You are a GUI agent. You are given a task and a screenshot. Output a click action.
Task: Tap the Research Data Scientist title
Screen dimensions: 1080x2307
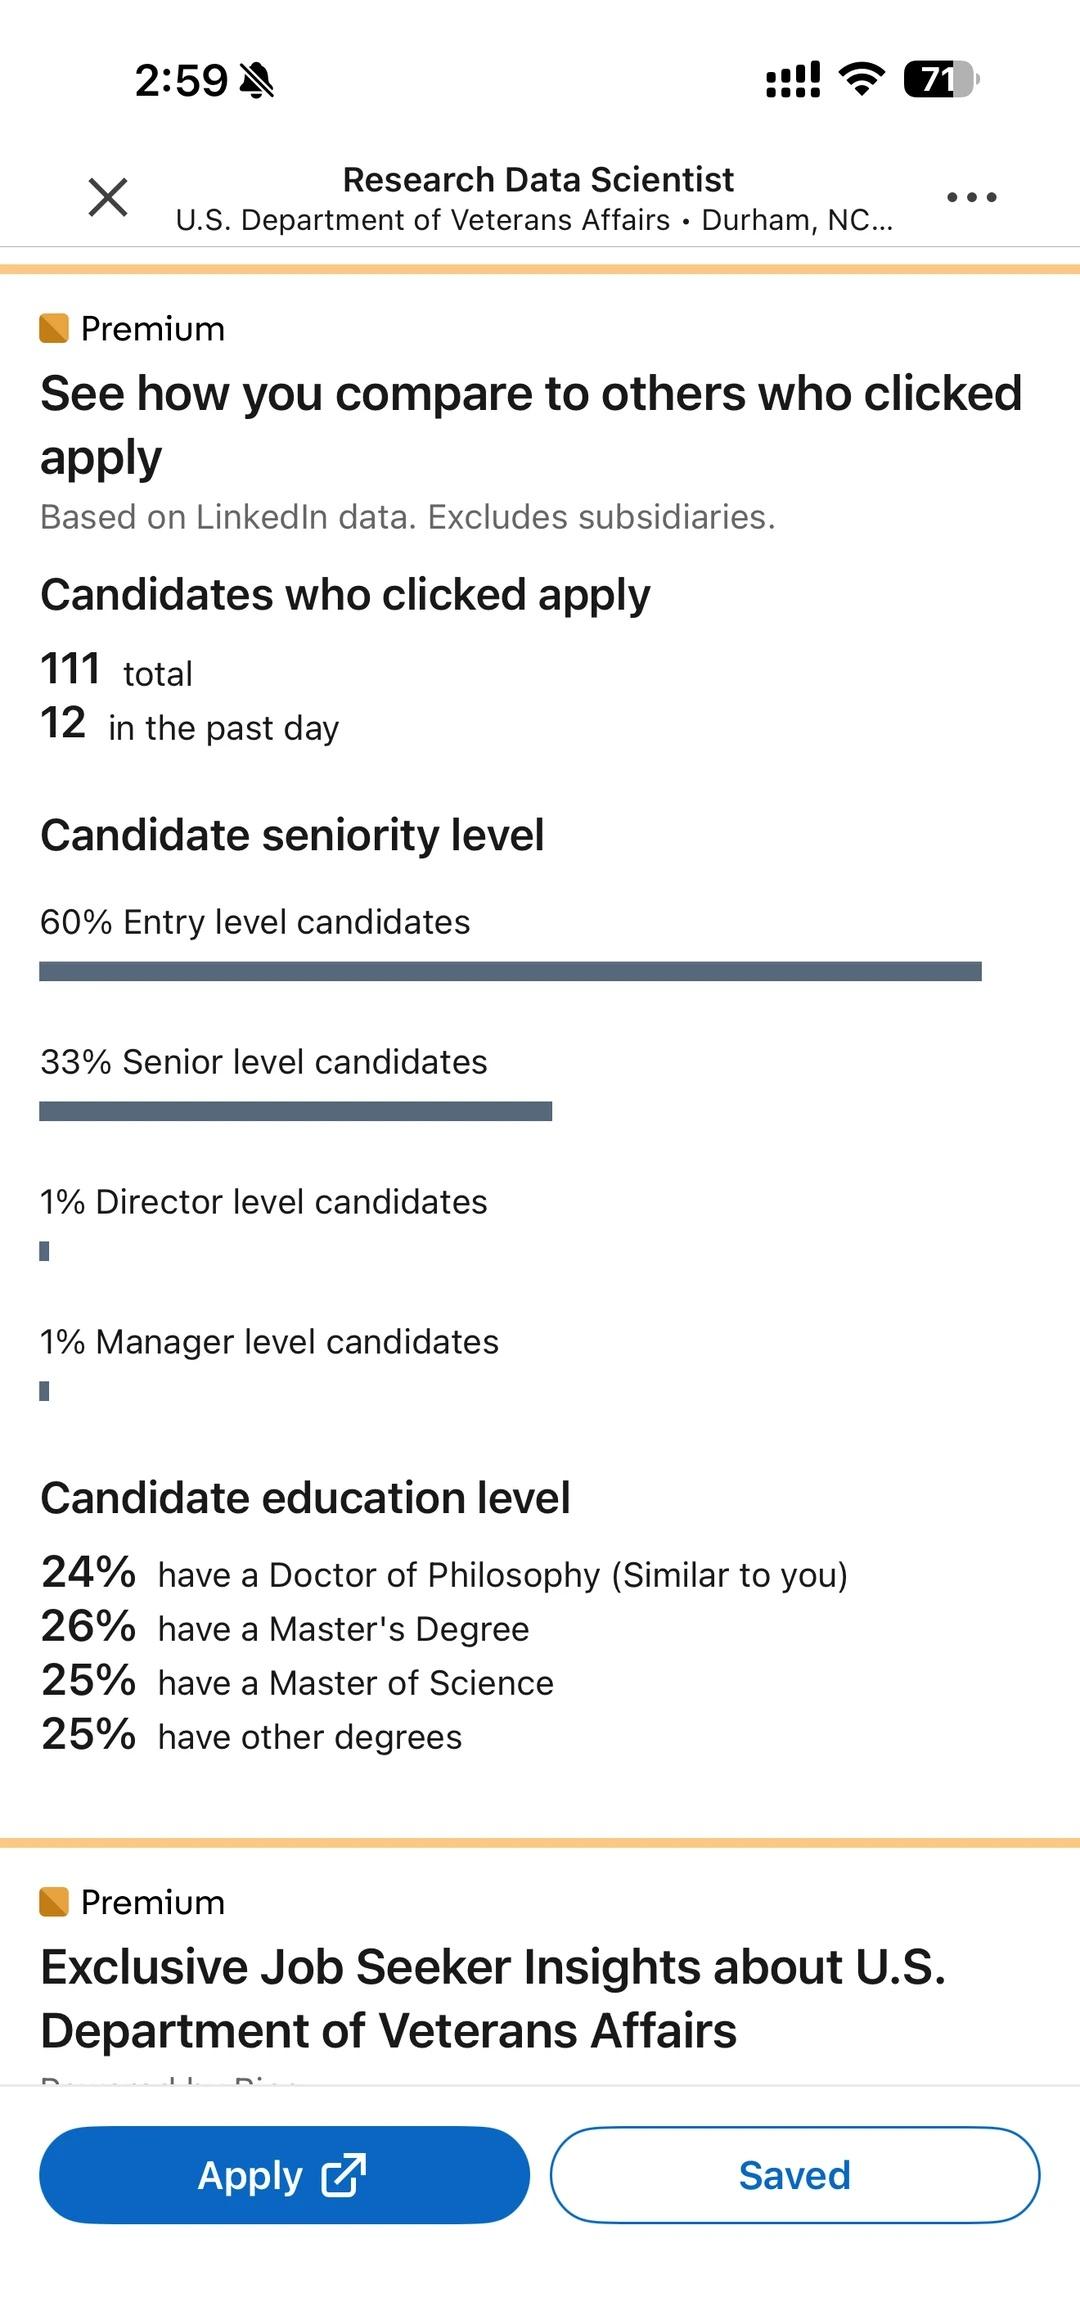pyautogui.click(x=538, y=180)
